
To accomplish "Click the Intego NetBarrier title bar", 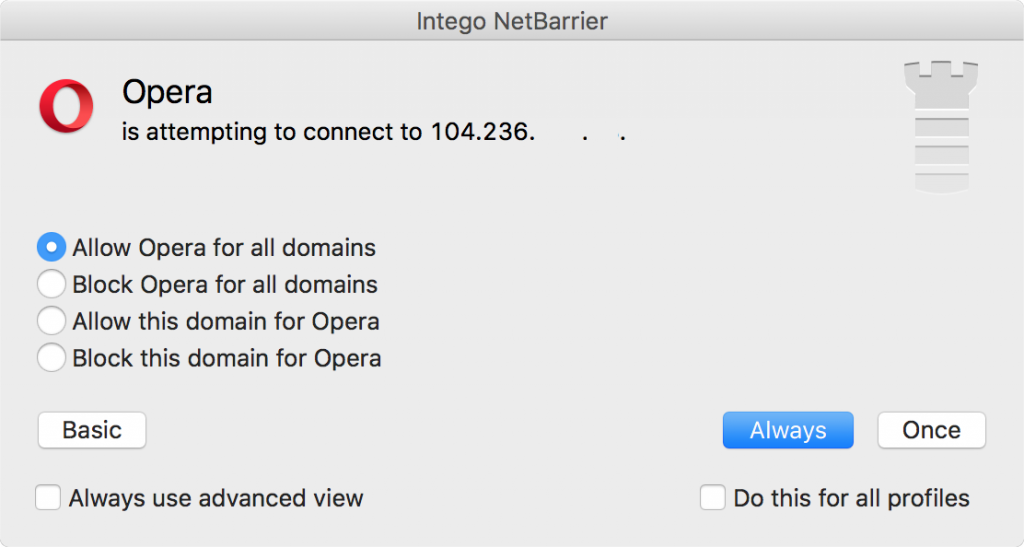I will (x=512, y=21).
